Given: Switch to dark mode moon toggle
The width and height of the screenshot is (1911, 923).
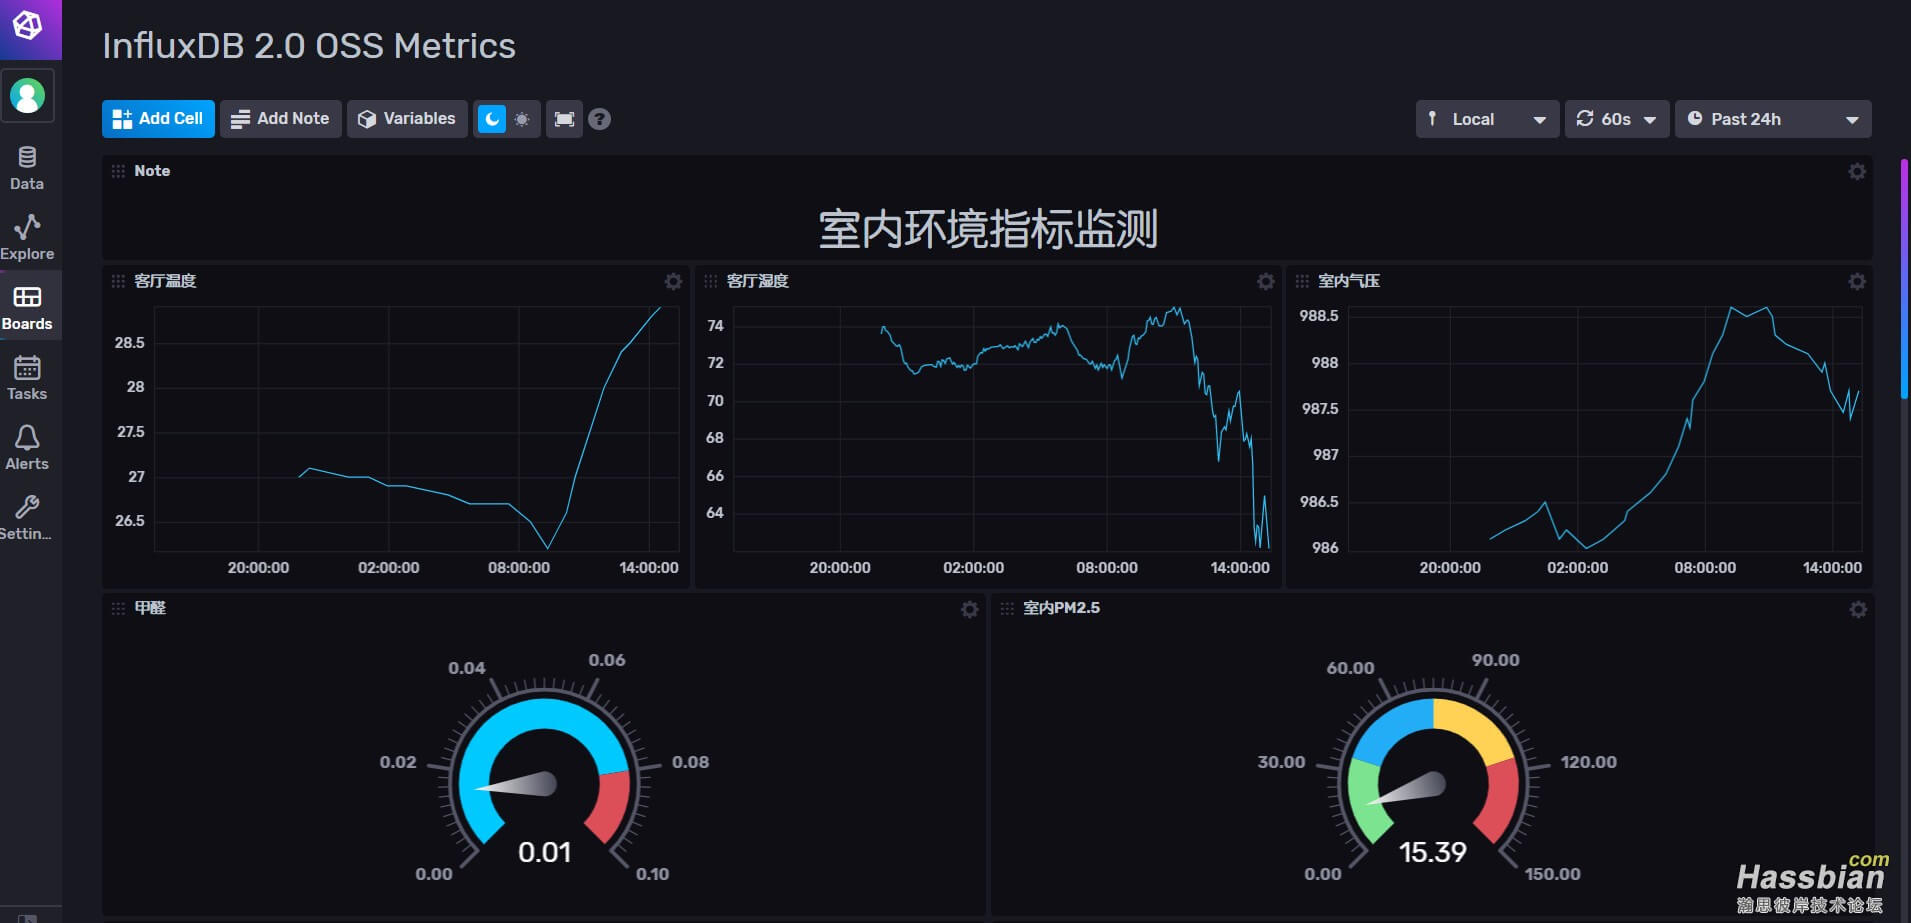Looking at the screenshot, I should pos(491,119).
